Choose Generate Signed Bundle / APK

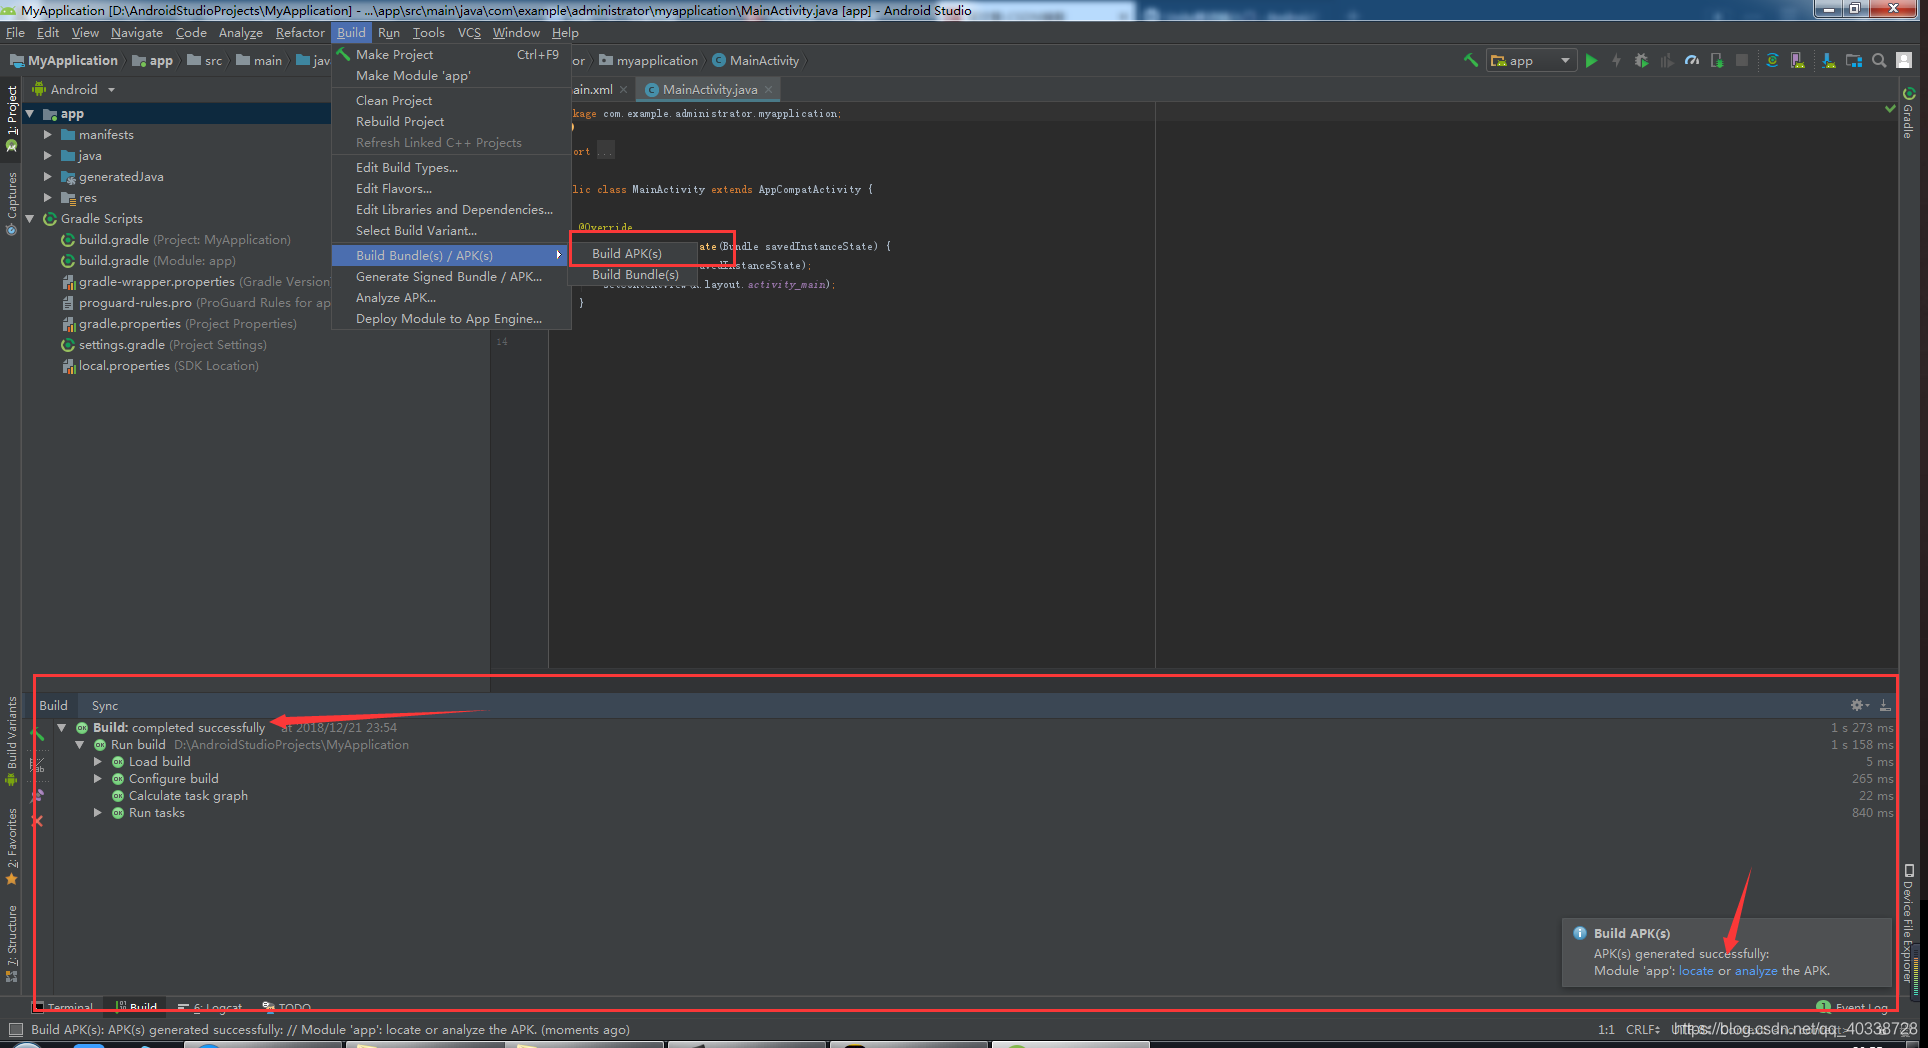[x=451, y=276]
